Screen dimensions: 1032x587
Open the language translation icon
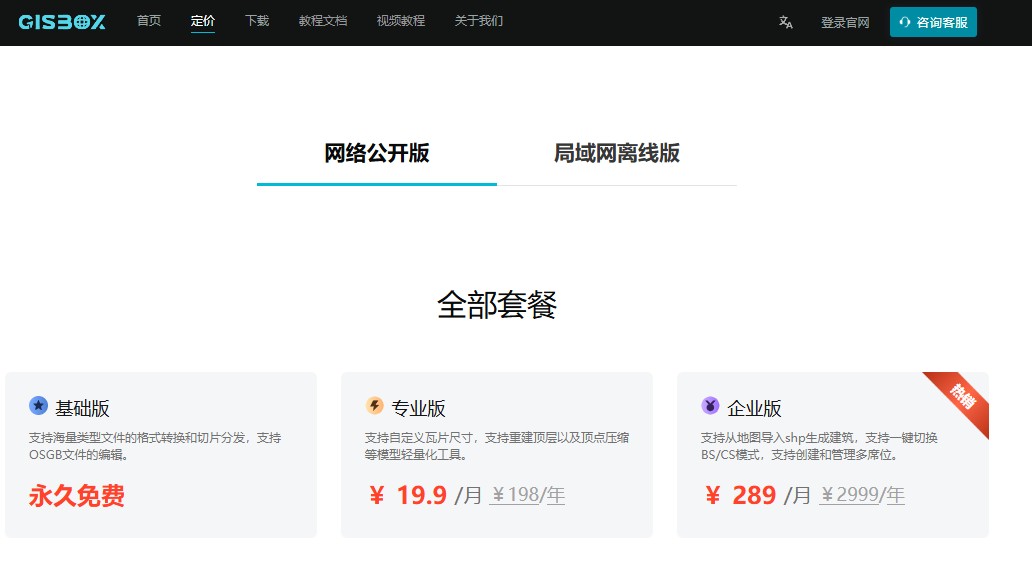(x=786, y=22)
